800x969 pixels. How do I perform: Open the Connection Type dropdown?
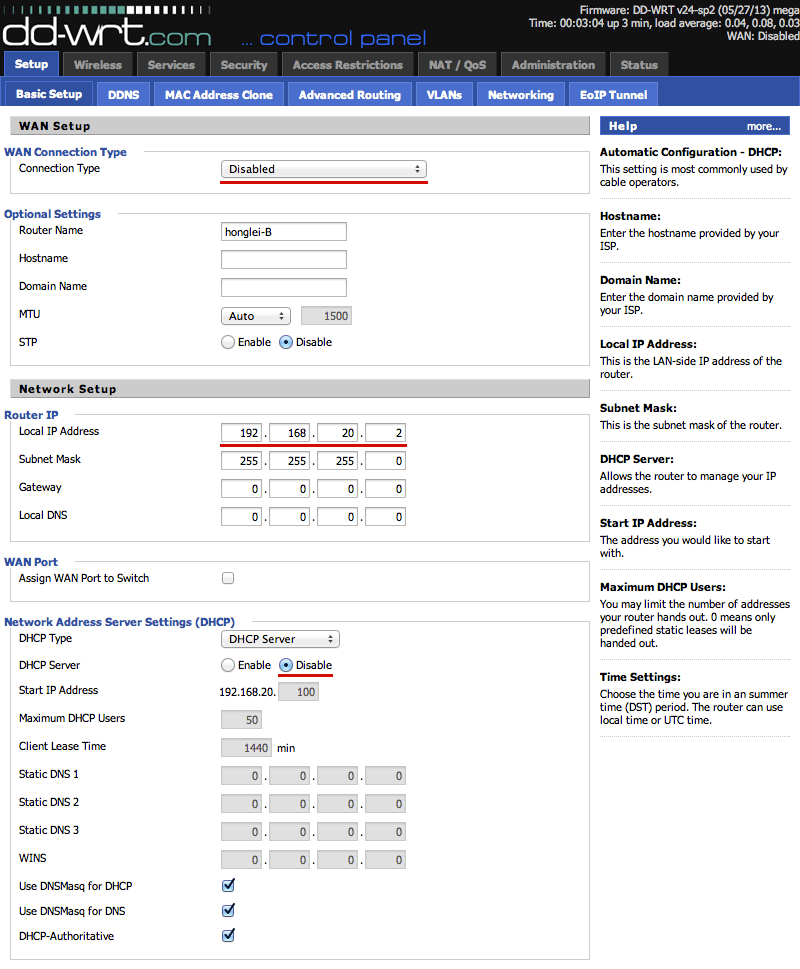pyautogui.click(x=324, y=169)
